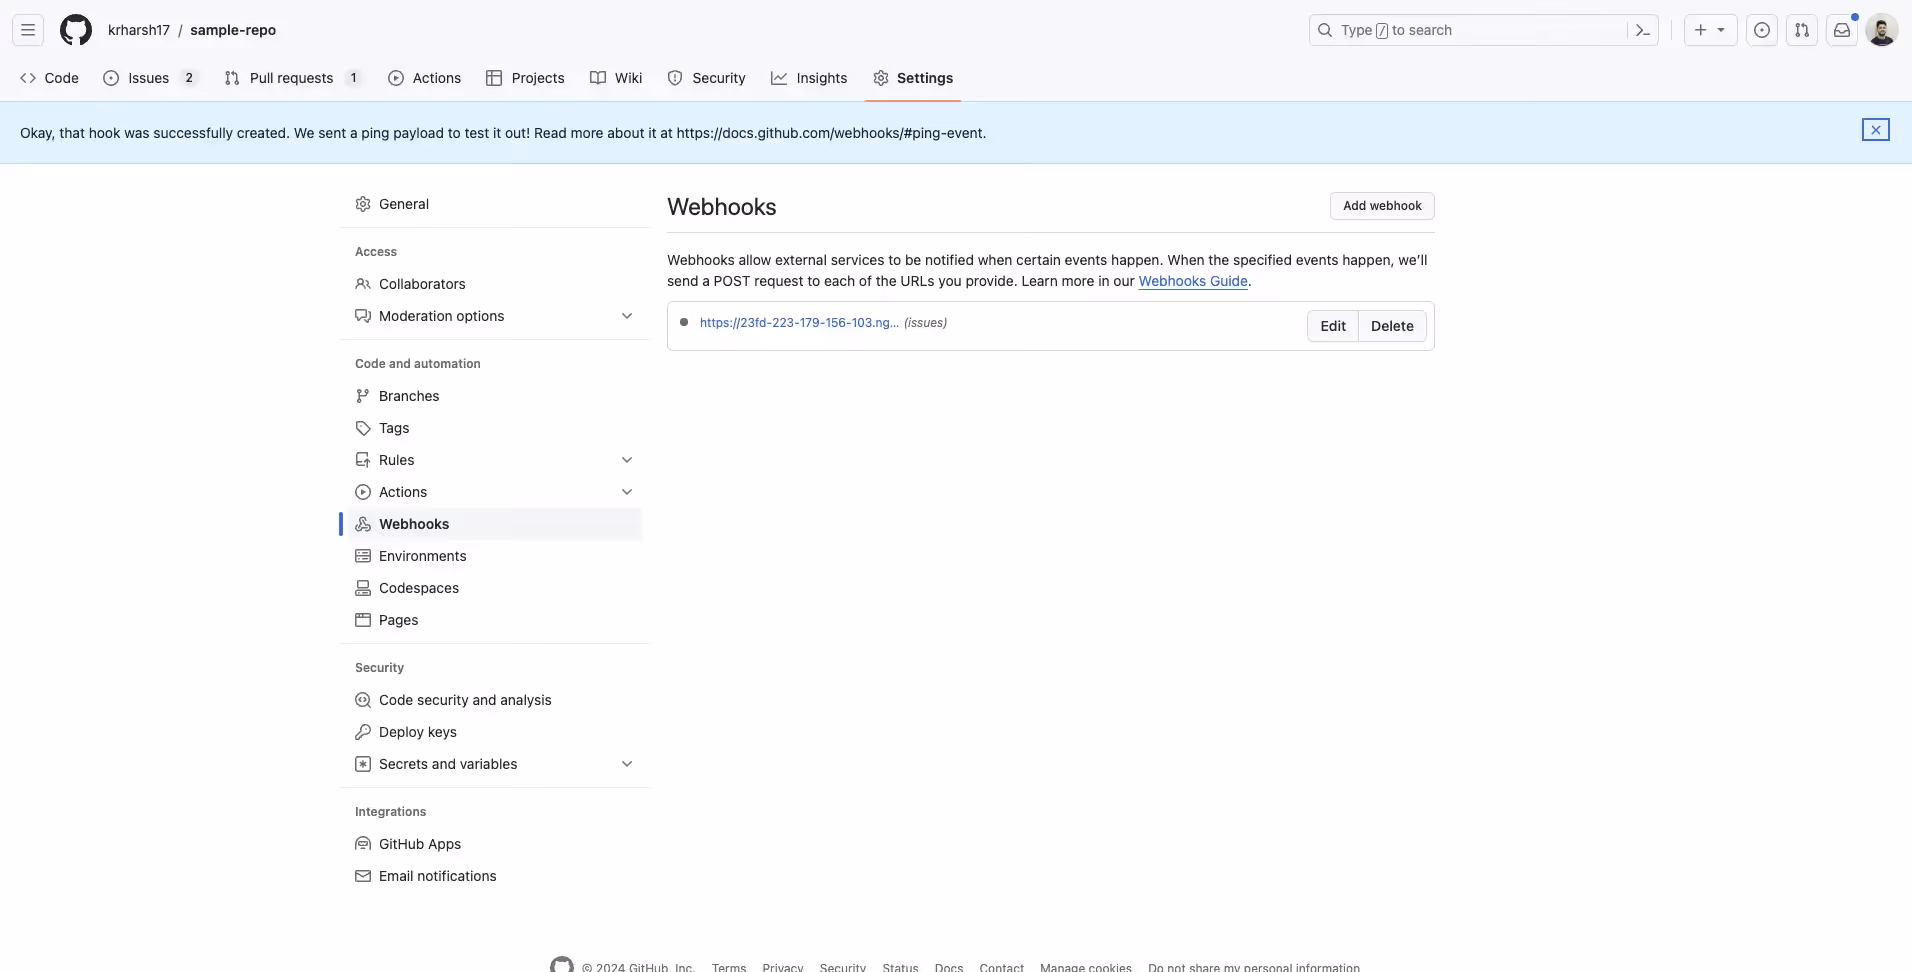The width and height of the screenshot is (1912, 972).
Task: Open your issues icon in header
Action: pos(1762,30)
